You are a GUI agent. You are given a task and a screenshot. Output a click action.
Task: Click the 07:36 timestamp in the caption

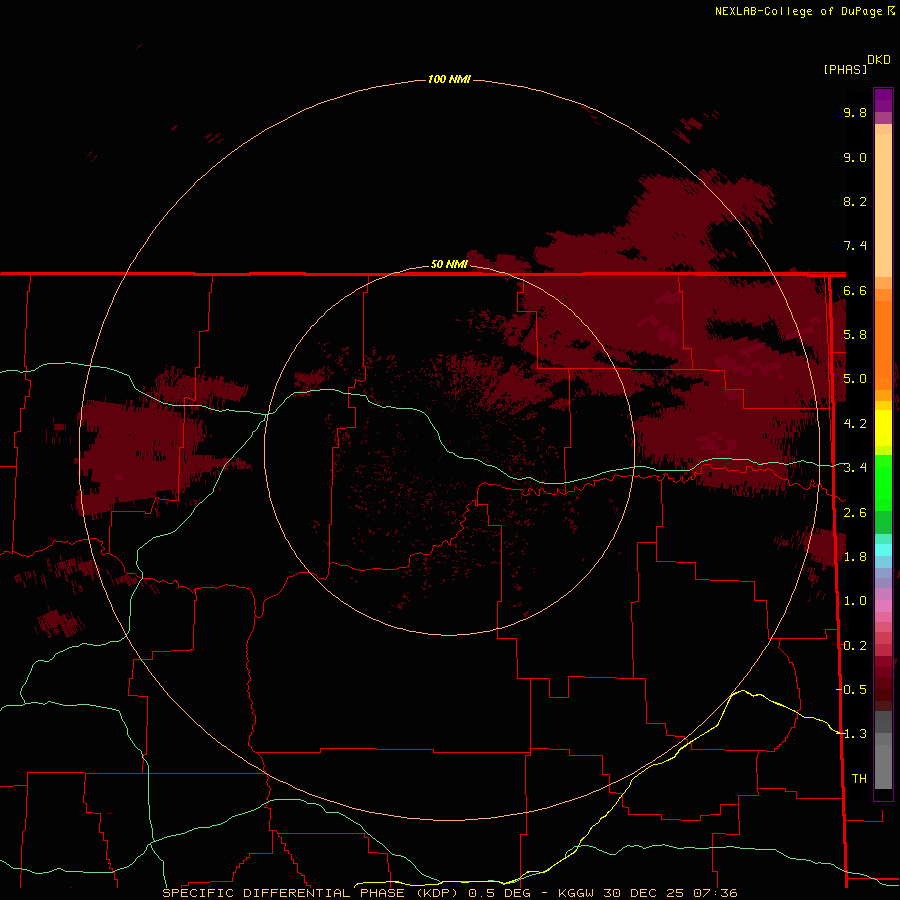[x=716, y=893]
